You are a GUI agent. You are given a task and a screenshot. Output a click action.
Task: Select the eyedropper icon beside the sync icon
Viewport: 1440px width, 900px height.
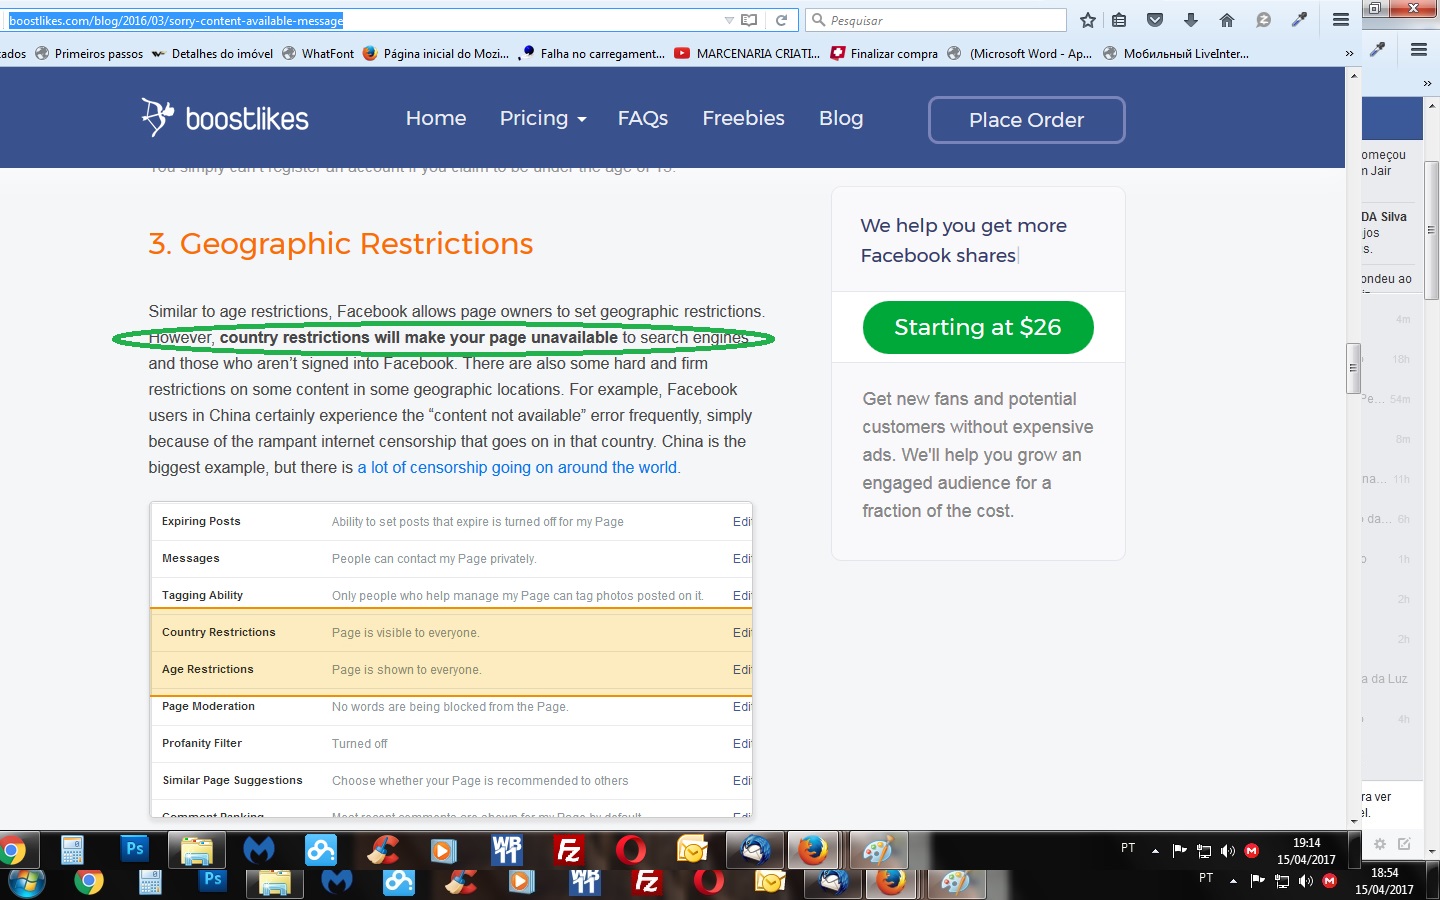[x=1299, y=20]
